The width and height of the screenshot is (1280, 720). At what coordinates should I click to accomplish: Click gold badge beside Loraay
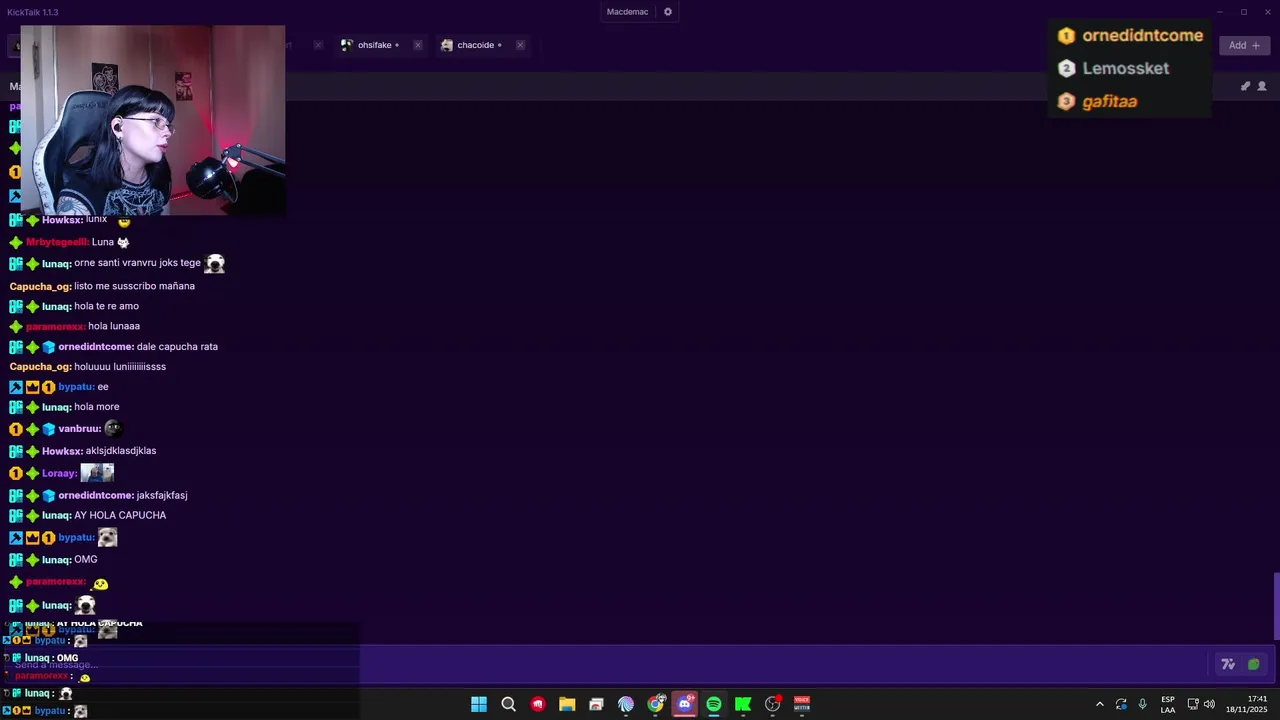coord(16,473)
